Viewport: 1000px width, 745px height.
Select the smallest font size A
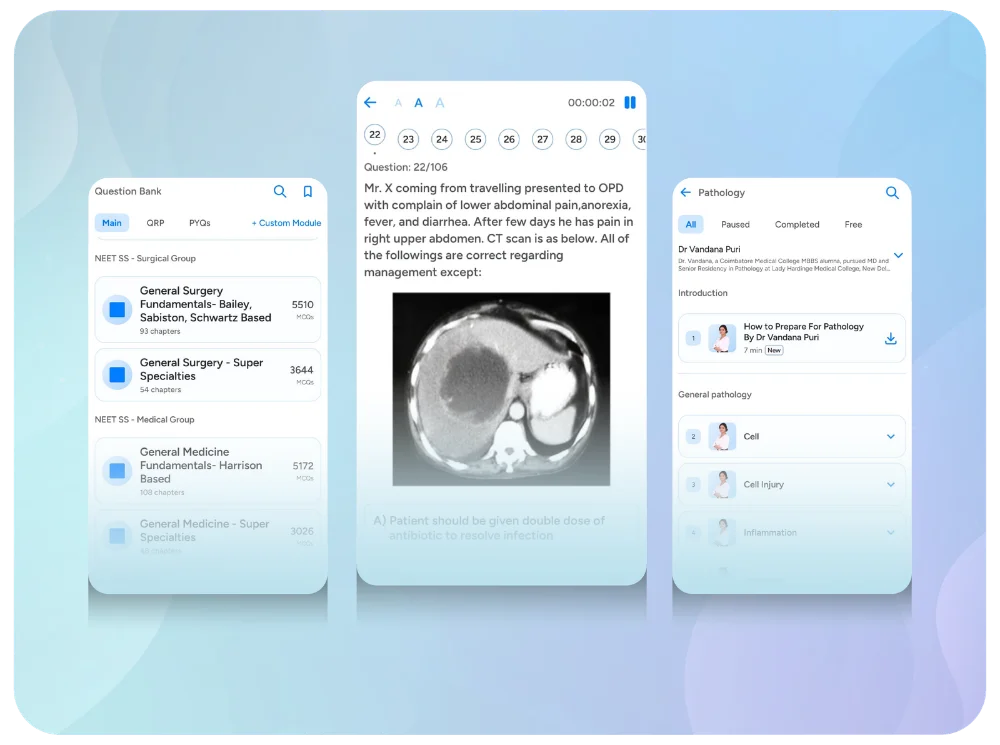398,103
